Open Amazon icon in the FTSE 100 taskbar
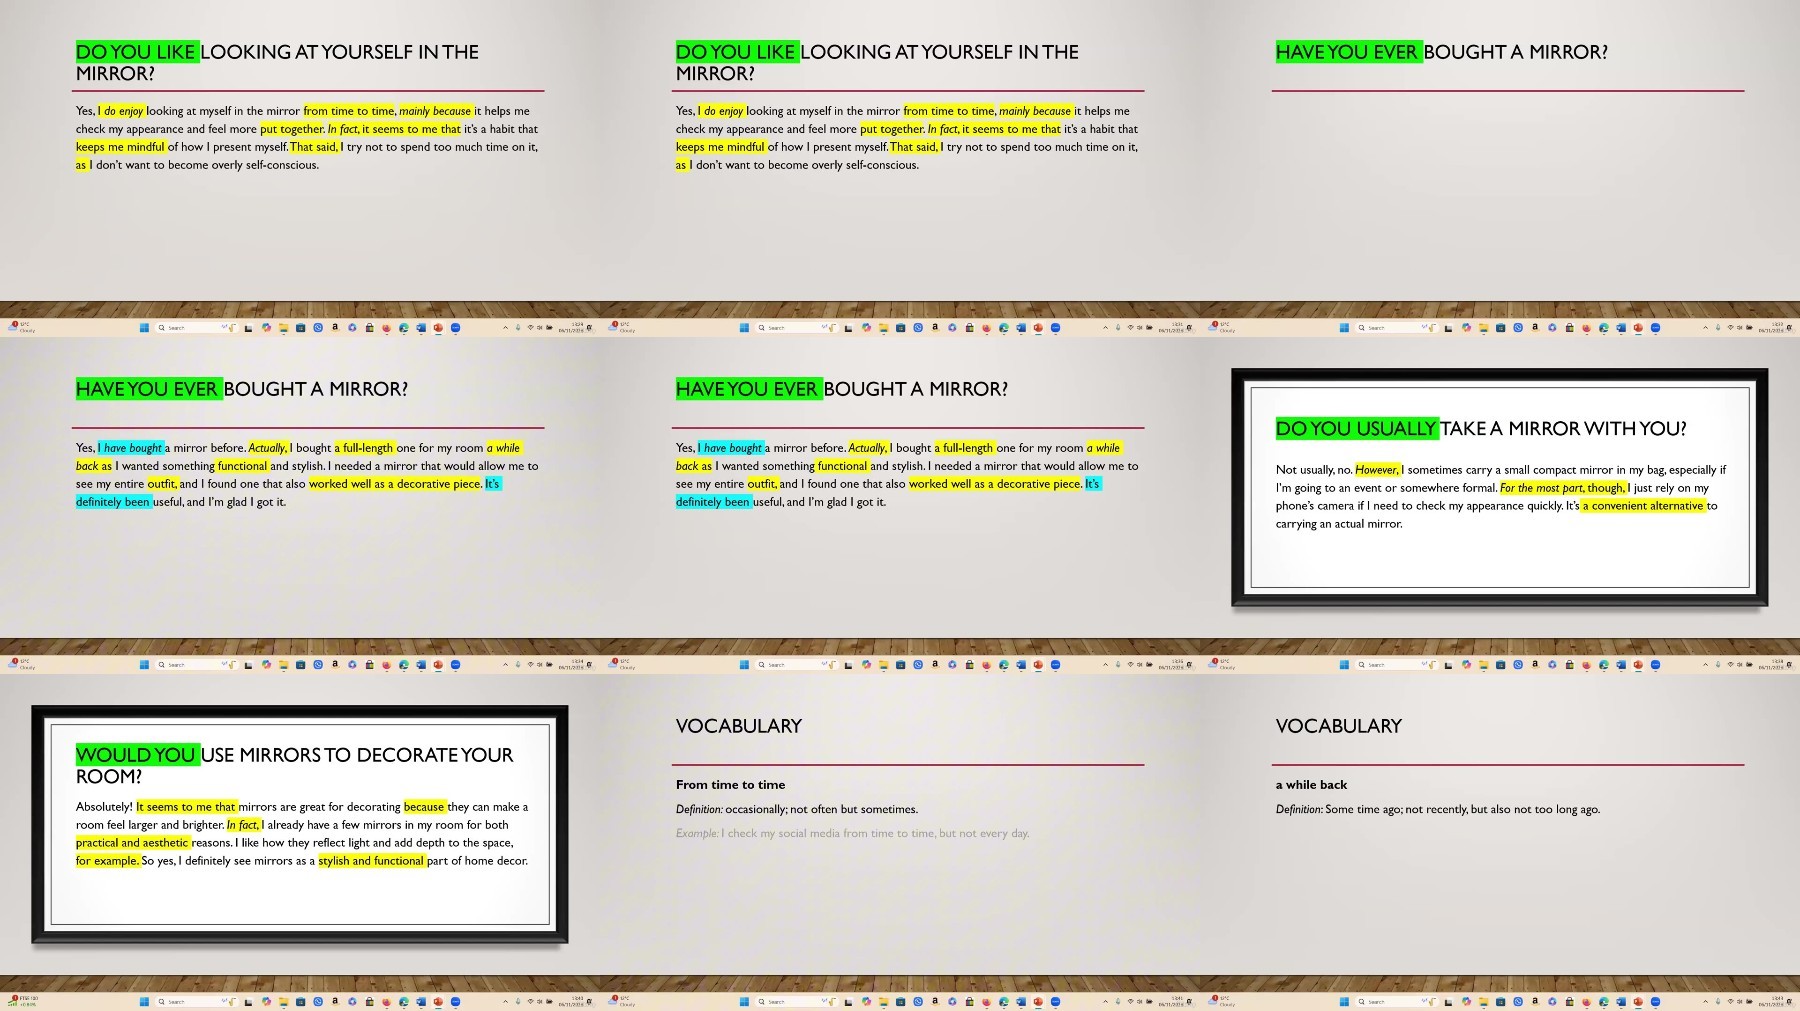 335,1001
